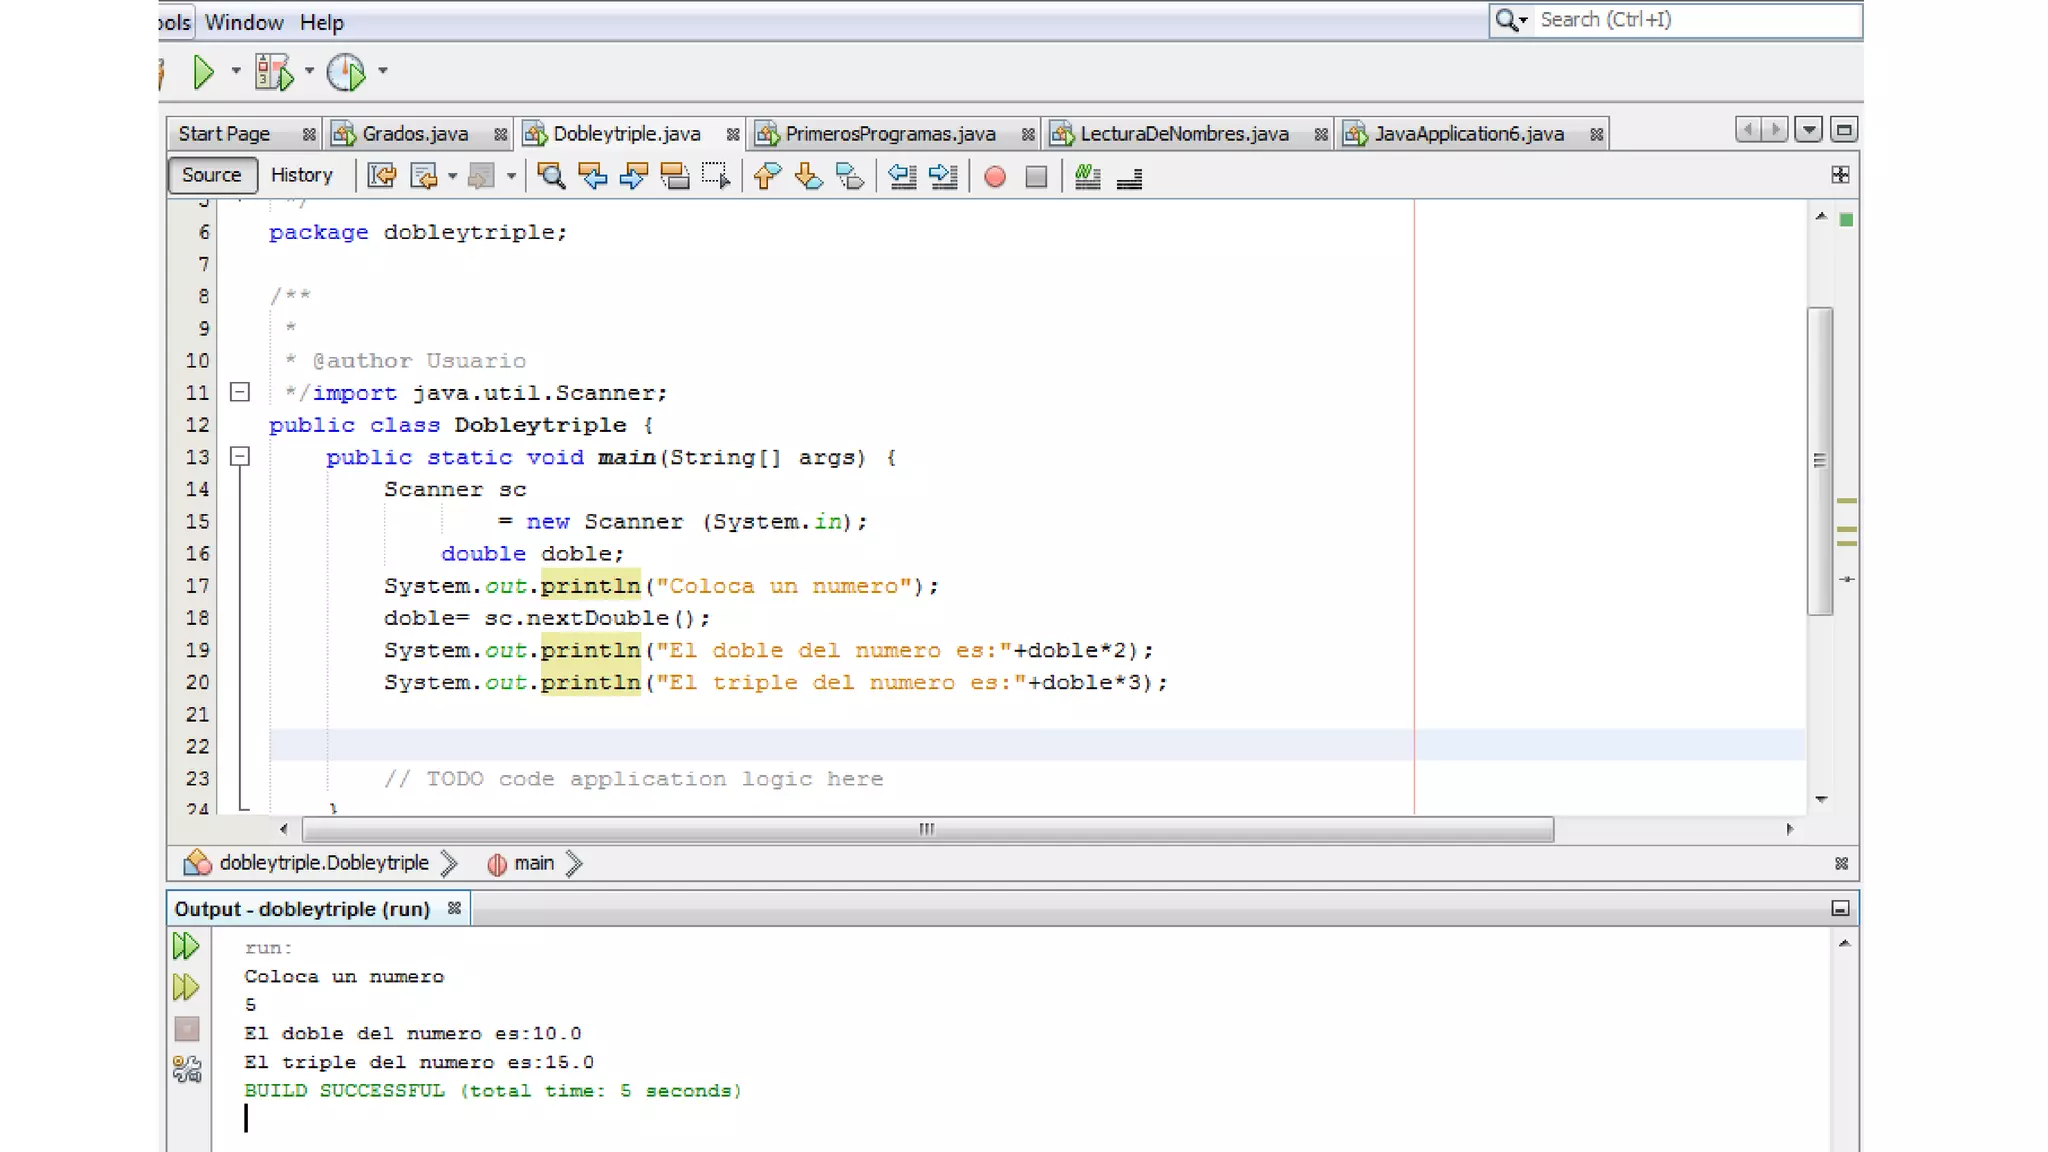The image size is (2048, 1152).
Task: Collapse the main method fold
Action: tap(240, 457)
